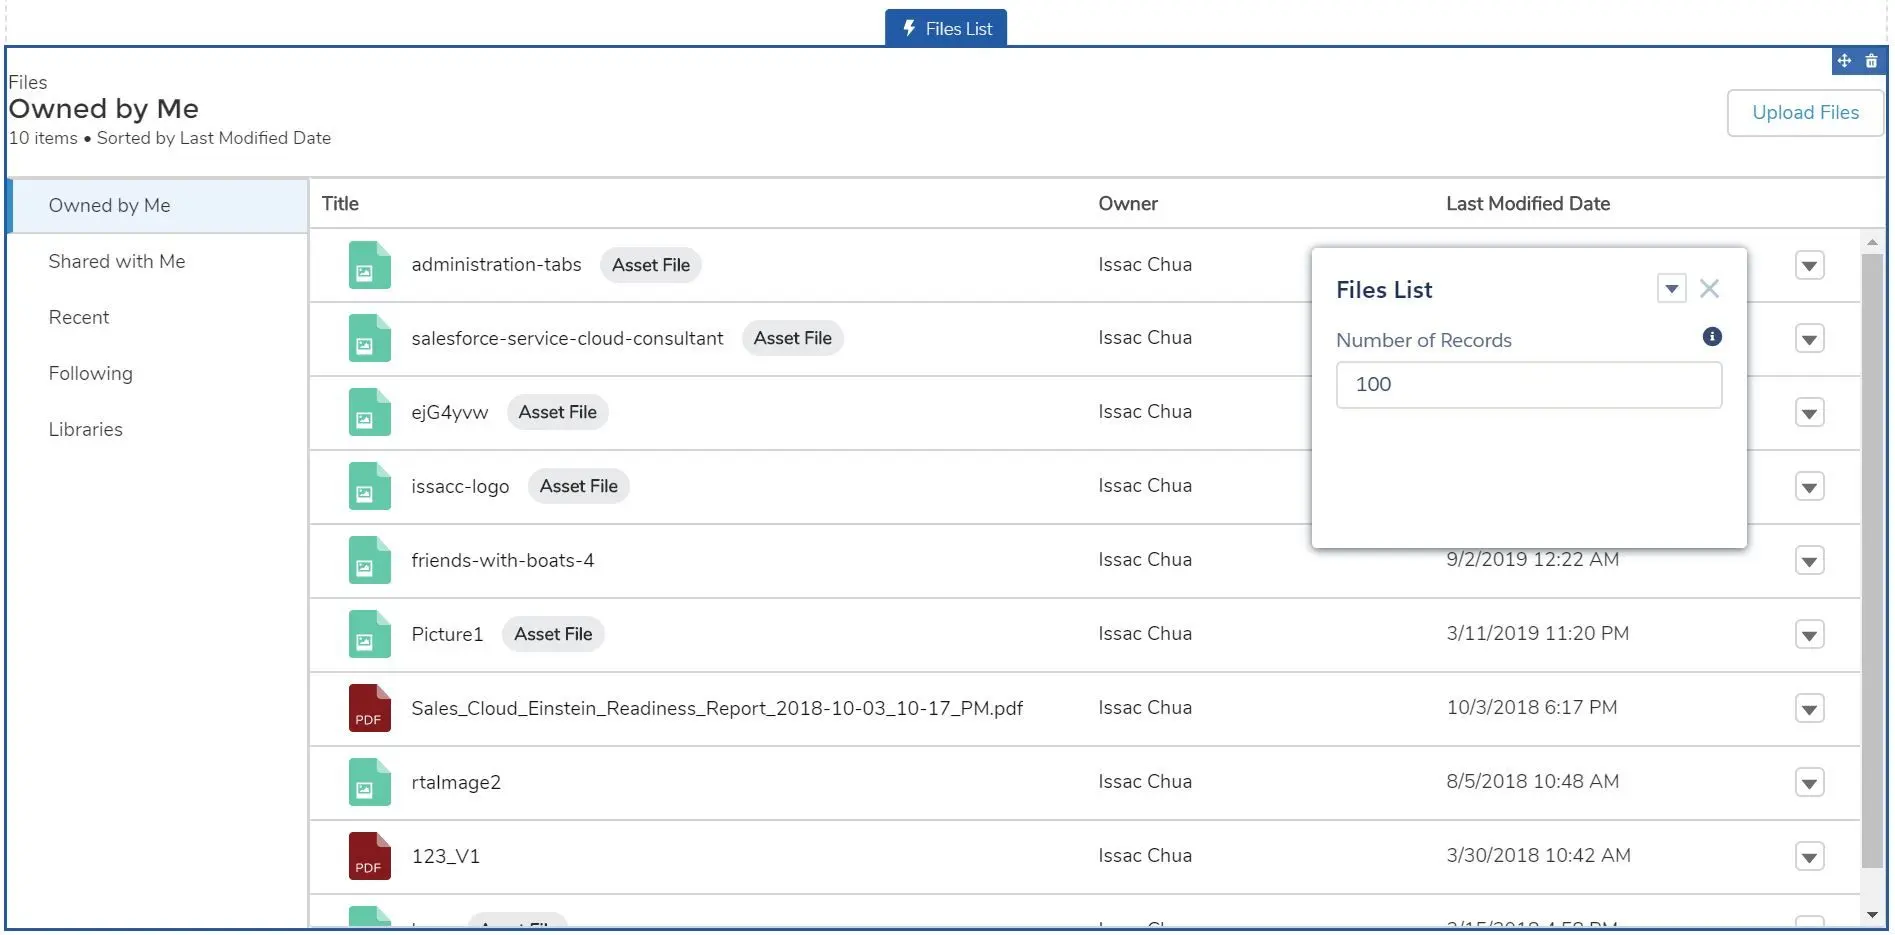Click the Last Modified Date column header

click(1528, 204)
